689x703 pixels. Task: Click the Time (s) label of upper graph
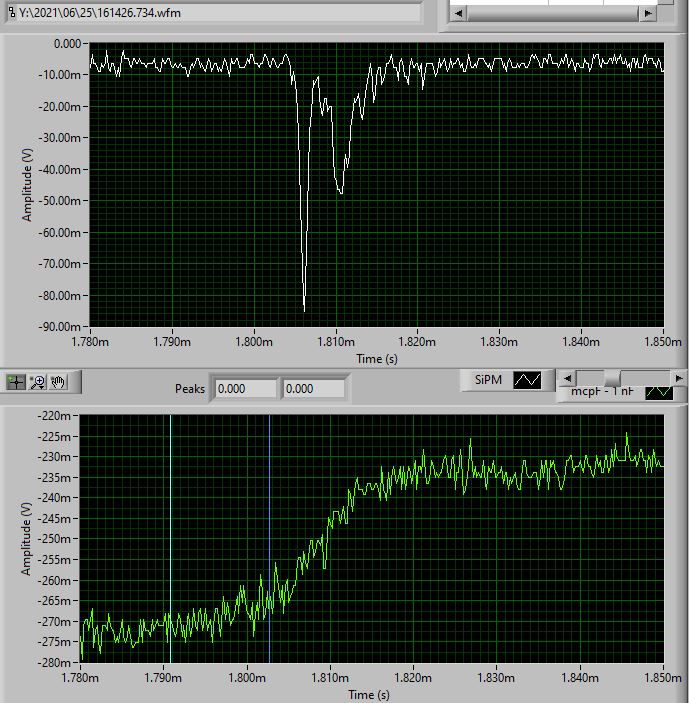(377, 359)
